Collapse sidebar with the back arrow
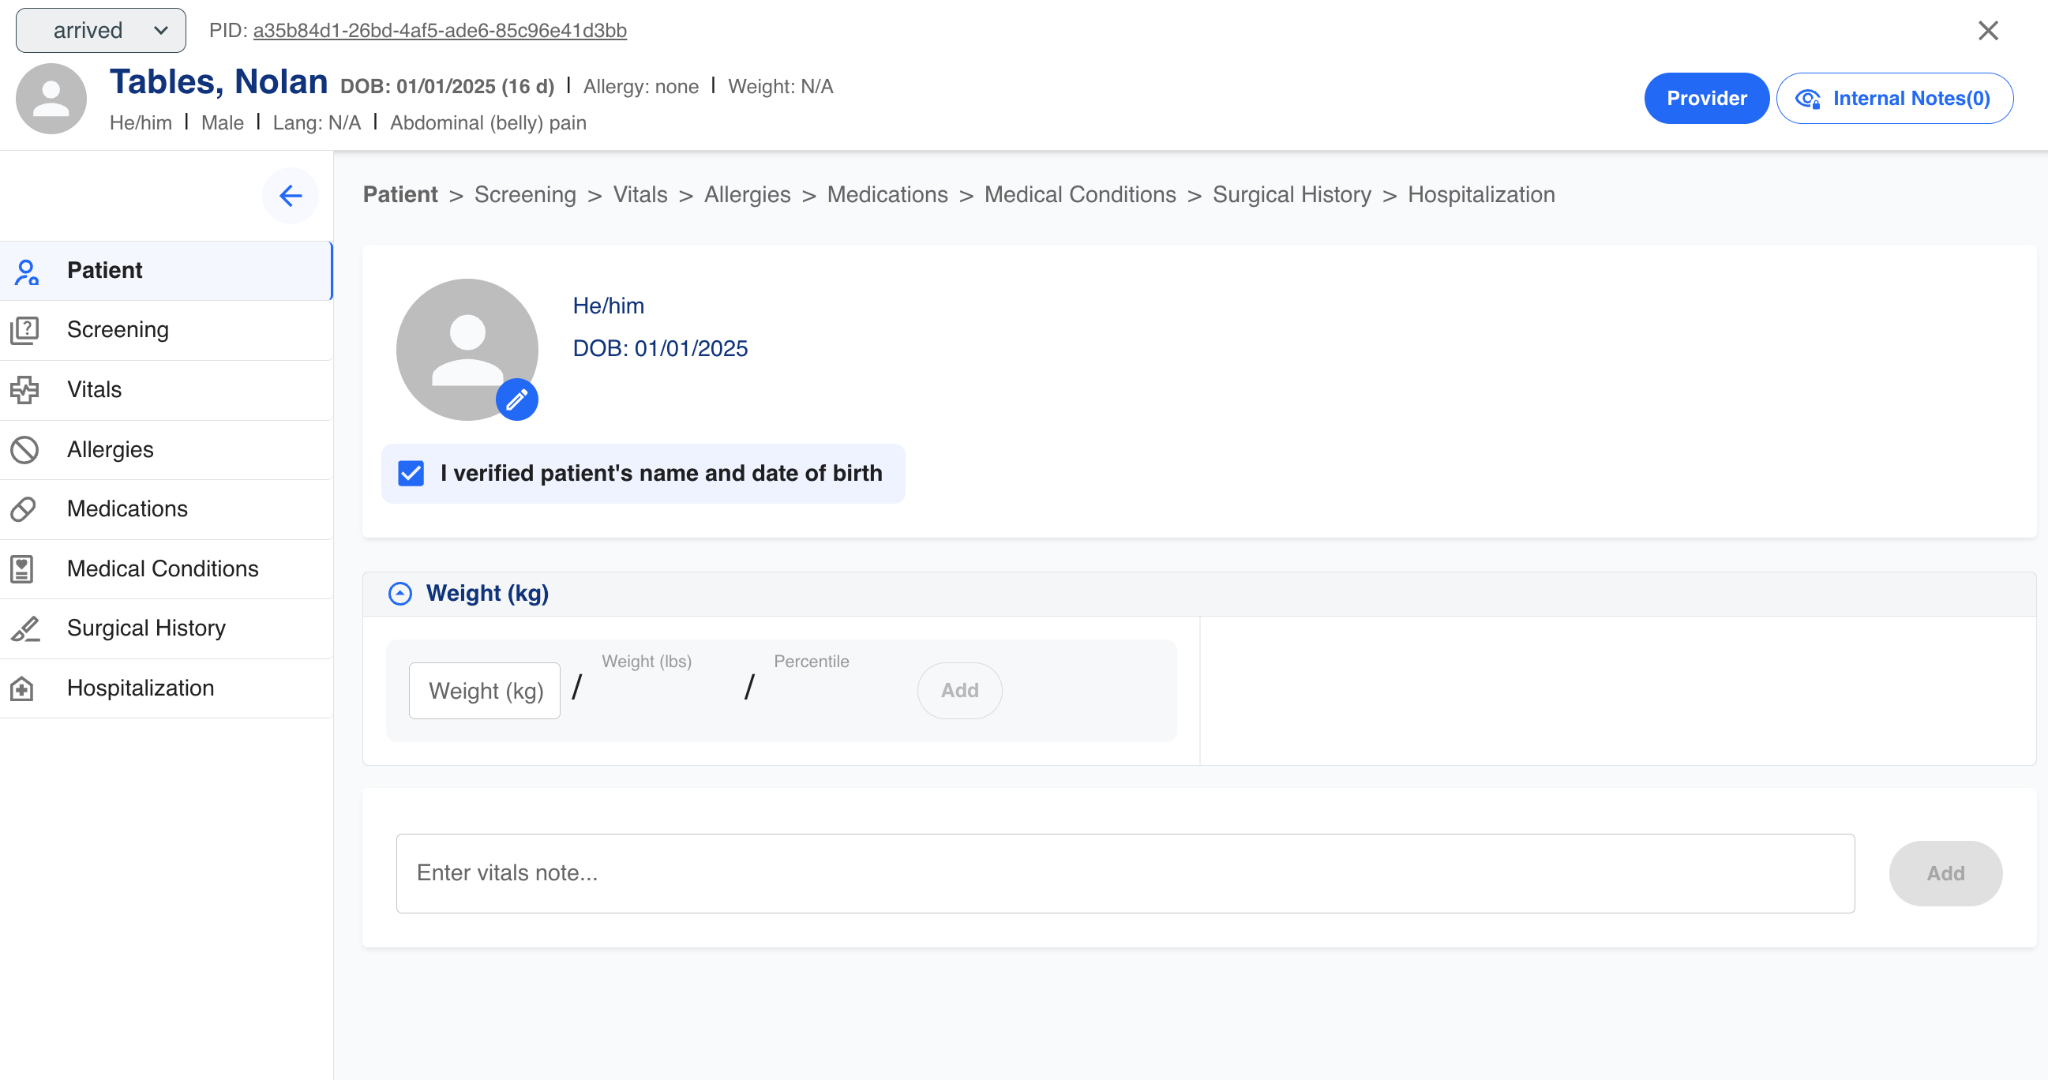This screenshot has width=2048, height=1080. pyautogui.click(x=290, y=195)
